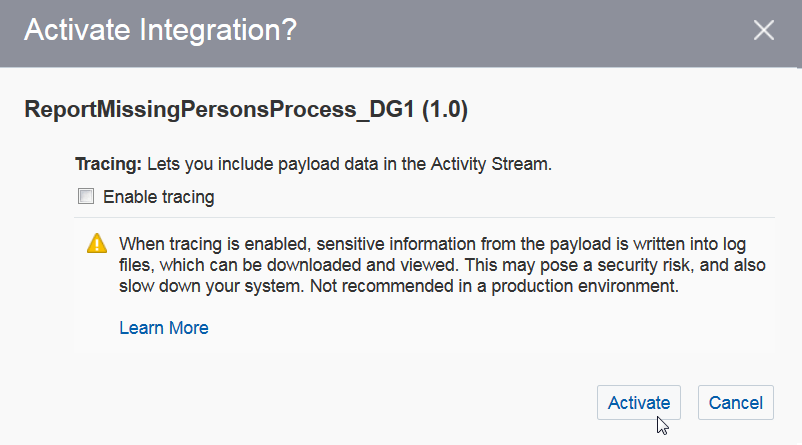This screenshot has width=802, height=445.
Task: Click the "(1.0)" version number
Action: coord(444,110)
